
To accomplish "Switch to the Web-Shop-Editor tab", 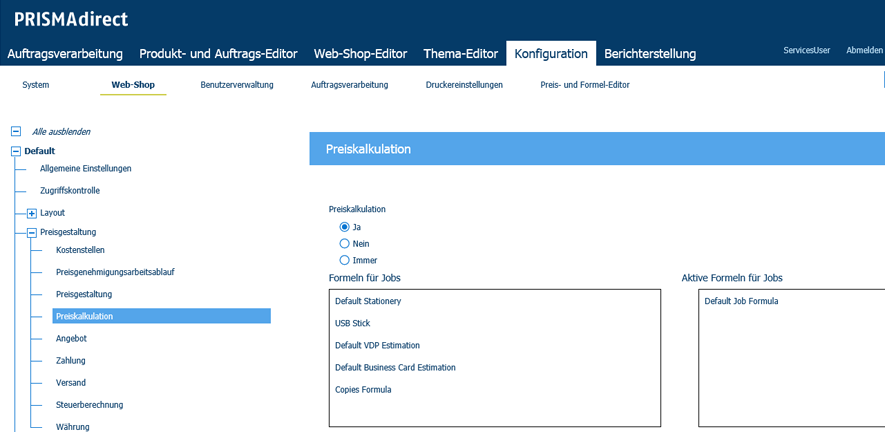I will click(x=361, y=54).
